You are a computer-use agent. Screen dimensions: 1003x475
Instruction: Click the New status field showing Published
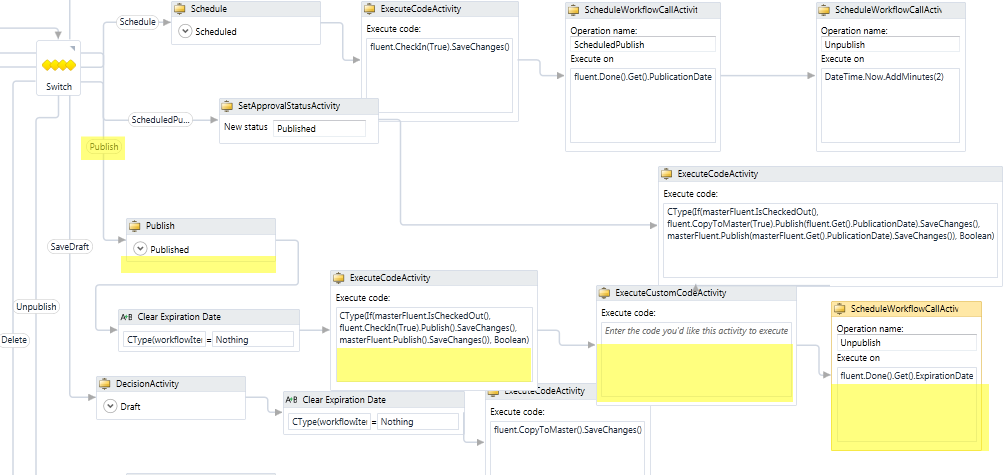(319, 128)
